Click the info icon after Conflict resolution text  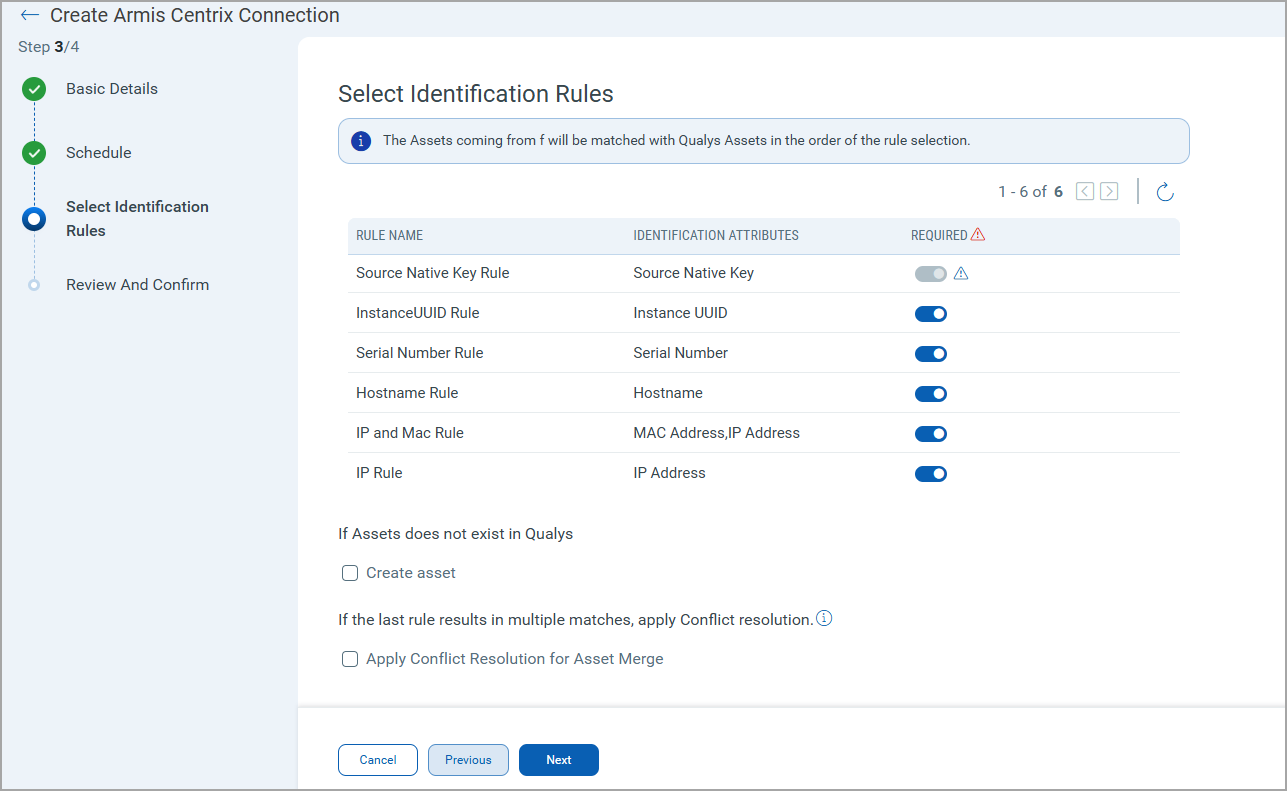[824, 618]
